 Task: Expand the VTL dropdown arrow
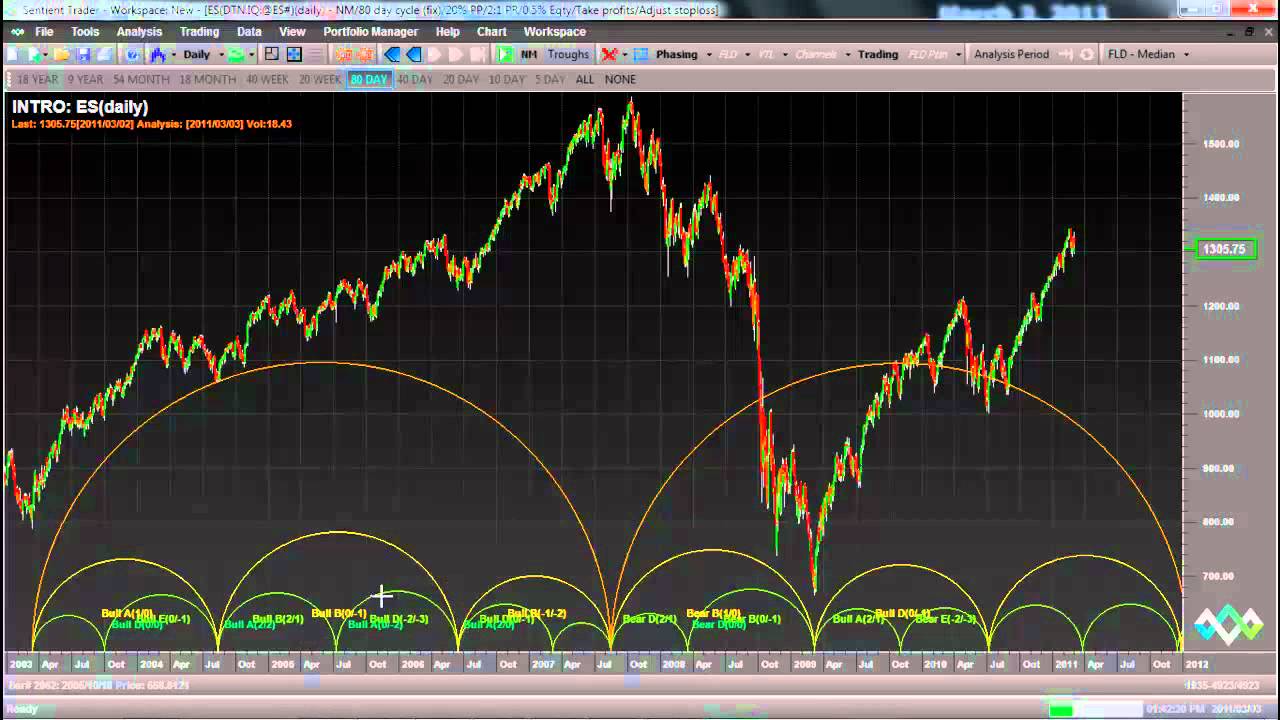pyautogui.click(x=785, y=54)
